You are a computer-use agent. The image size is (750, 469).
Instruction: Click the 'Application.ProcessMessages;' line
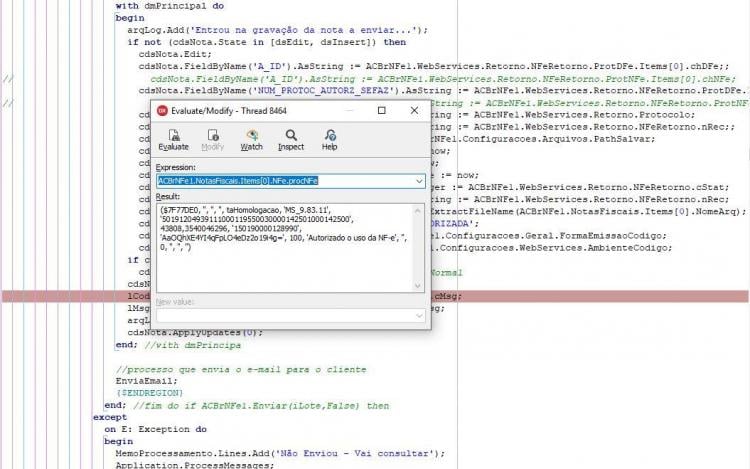coord(195,465)
